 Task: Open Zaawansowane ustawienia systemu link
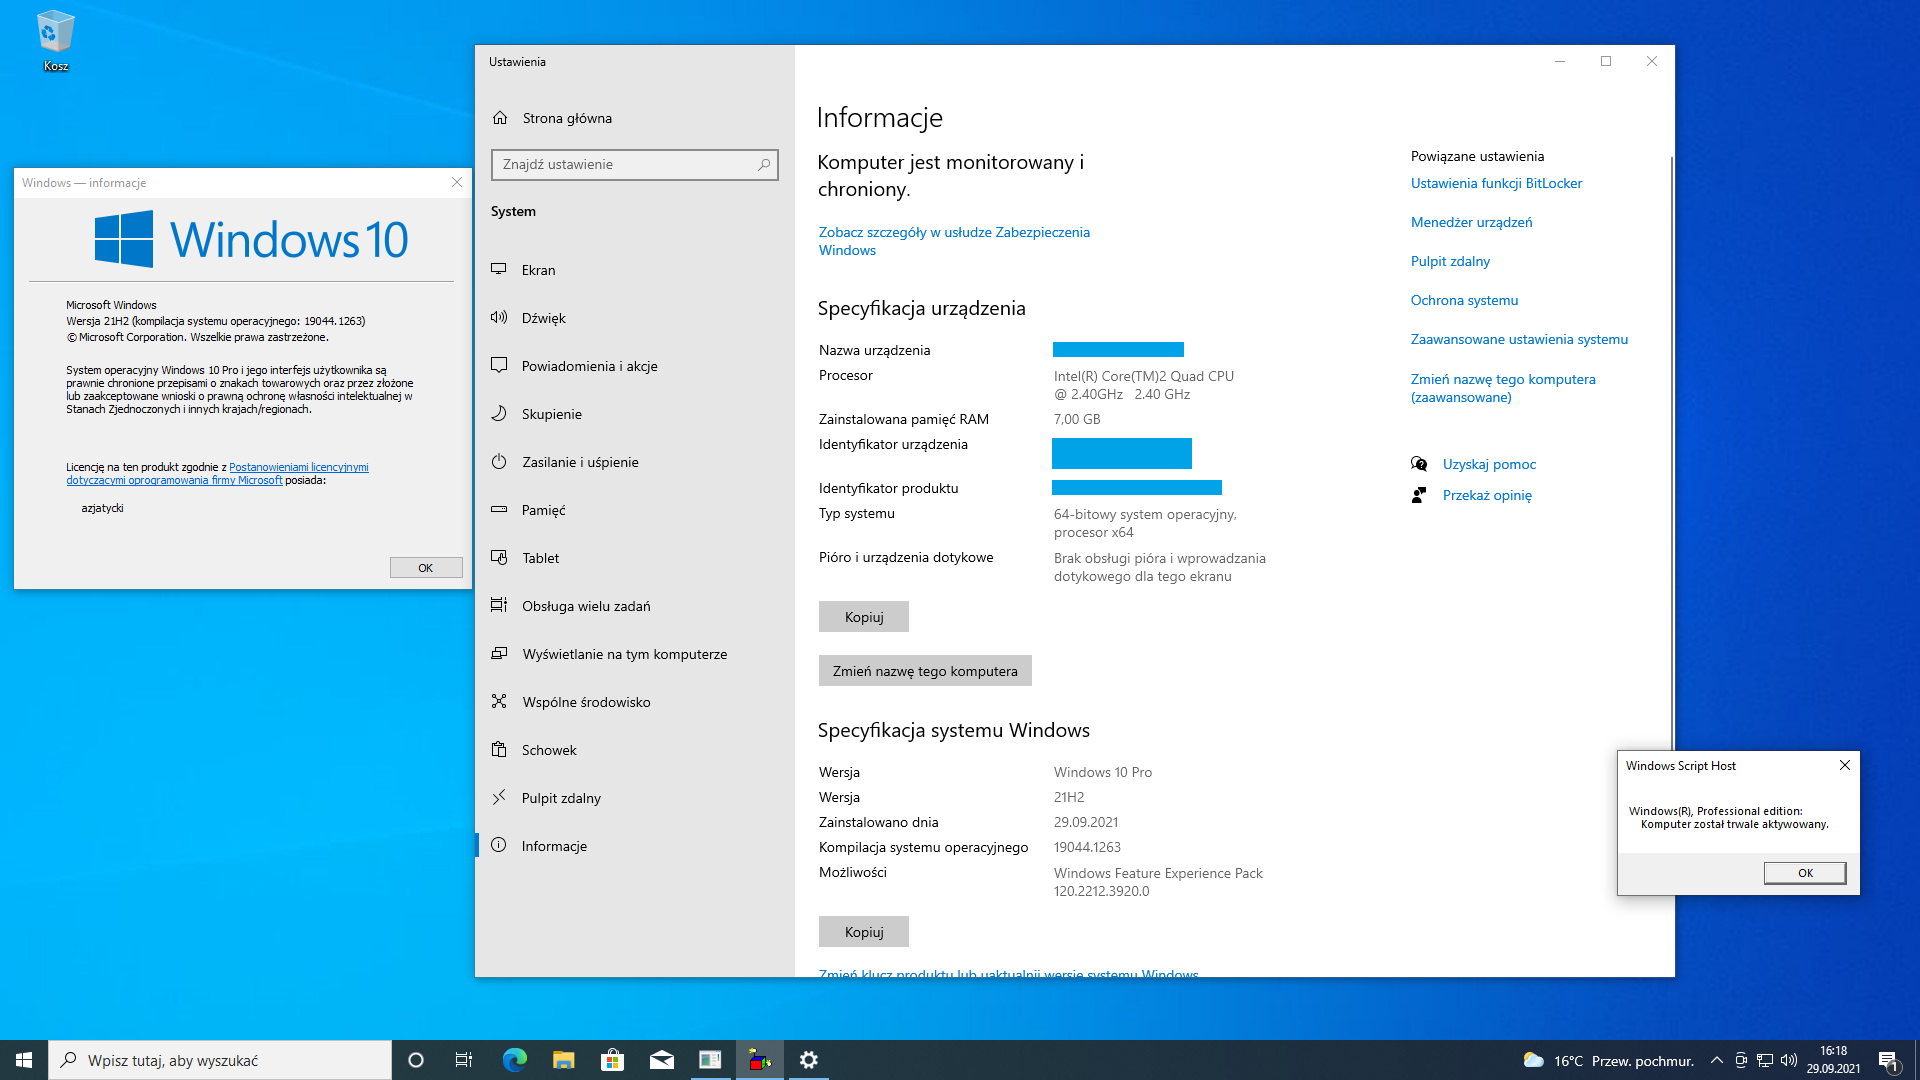pos(1519,339)
